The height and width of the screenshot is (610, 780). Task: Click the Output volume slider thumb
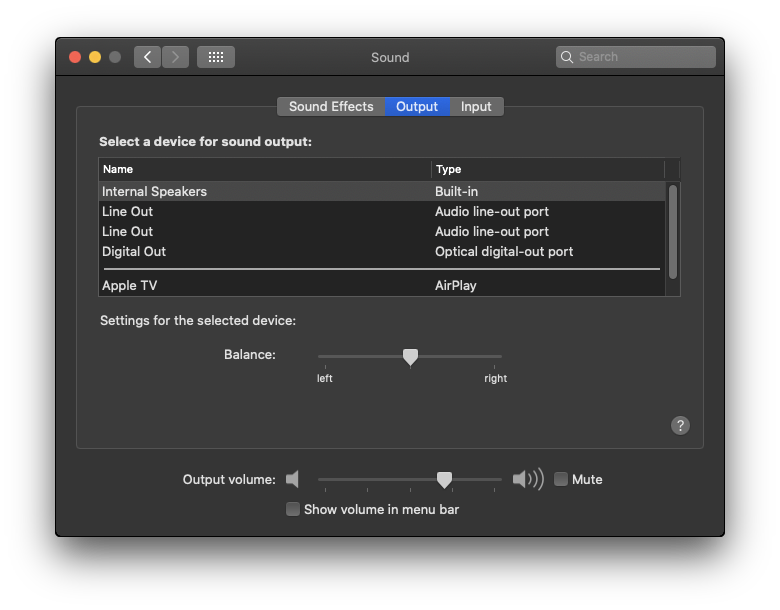(444, 480)
